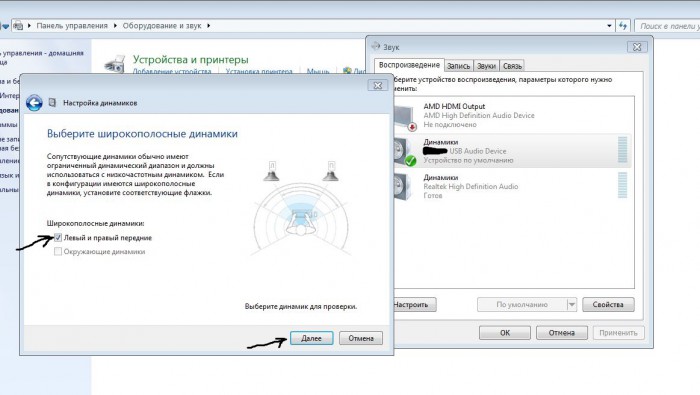The width and height of the screenshot is (700, 395).
Task: Uncheck Левый и правый передние checkbox
Action: click(x=58, y=238)
